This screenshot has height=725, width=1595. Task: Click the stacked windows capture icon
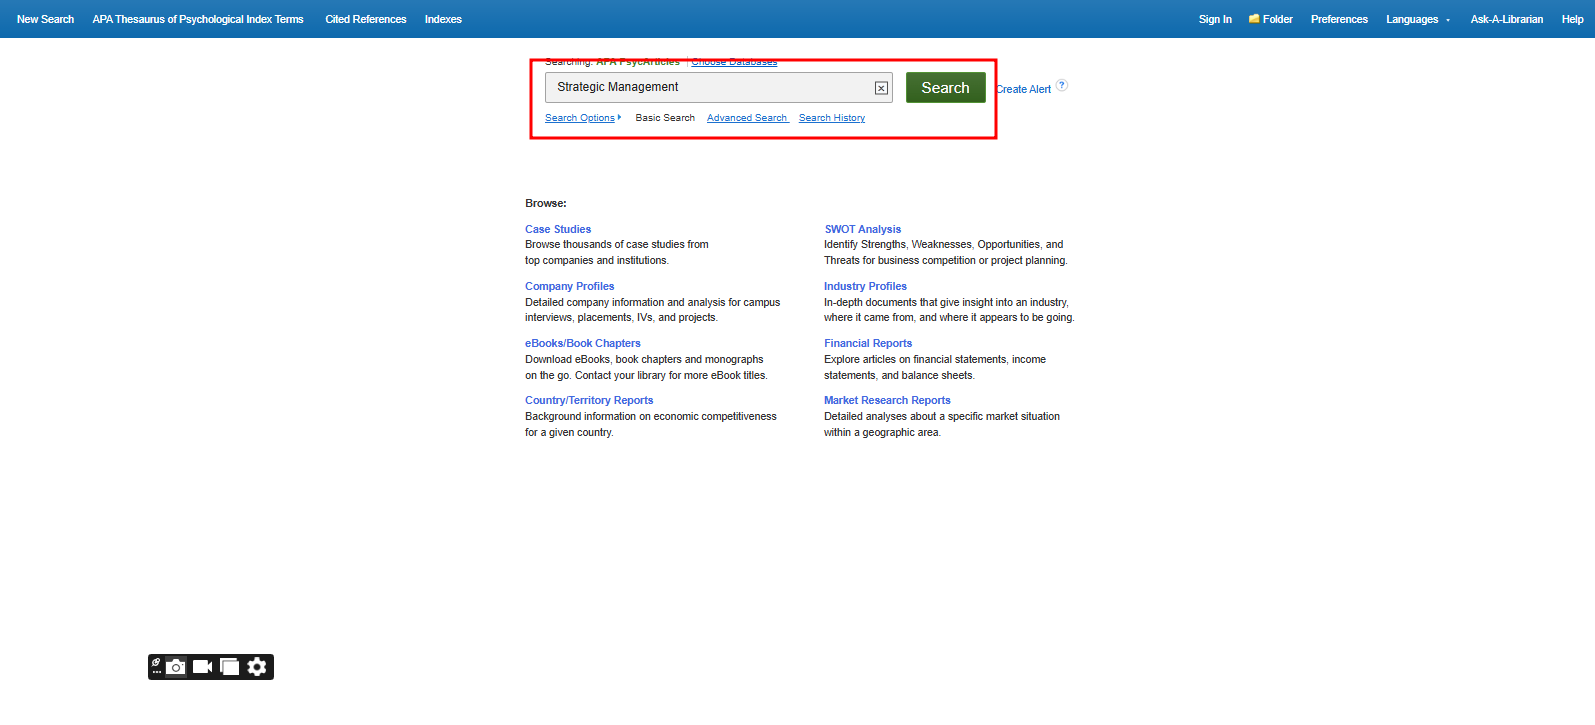tap(230, 667)
